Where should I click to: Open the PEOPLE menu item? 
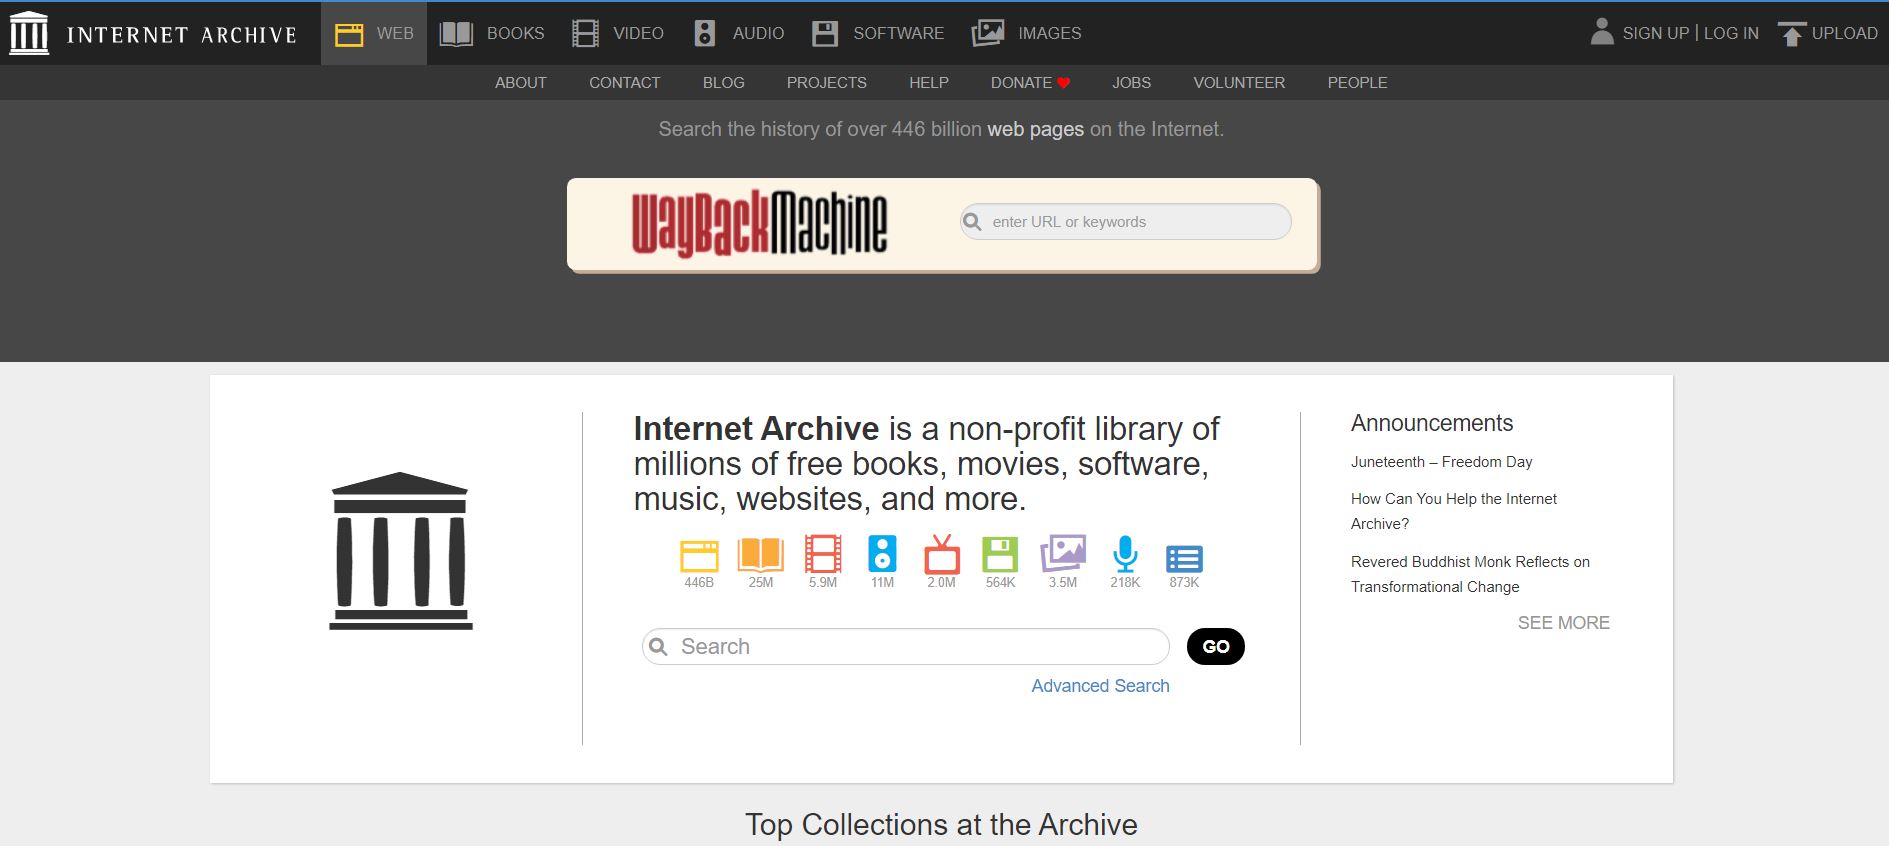coord(1357,83)
